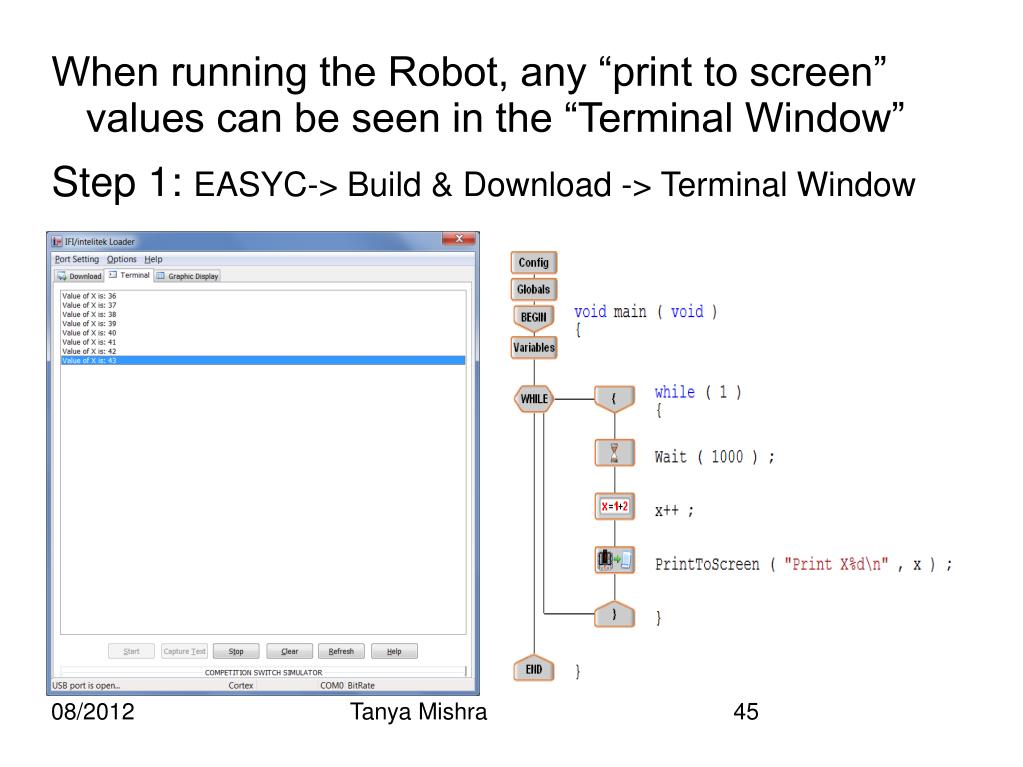1023x767 pixels.
Task: Click the 'x++ ;' code line
Action: pos(674,511)
